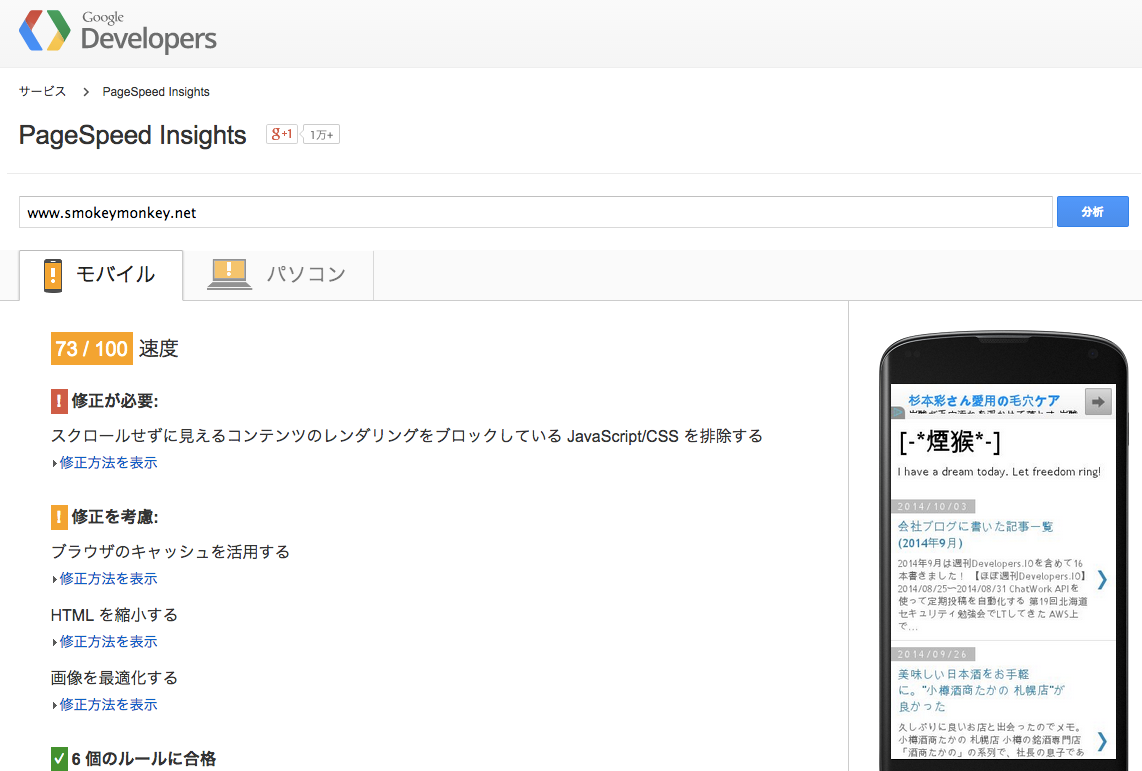This screenshot has height=771, width=1142.
Task: Expand 修正方法を表示 under ブラウザのキャッシュを活用する
Action: pyautogui.click(x=104, y=578)
